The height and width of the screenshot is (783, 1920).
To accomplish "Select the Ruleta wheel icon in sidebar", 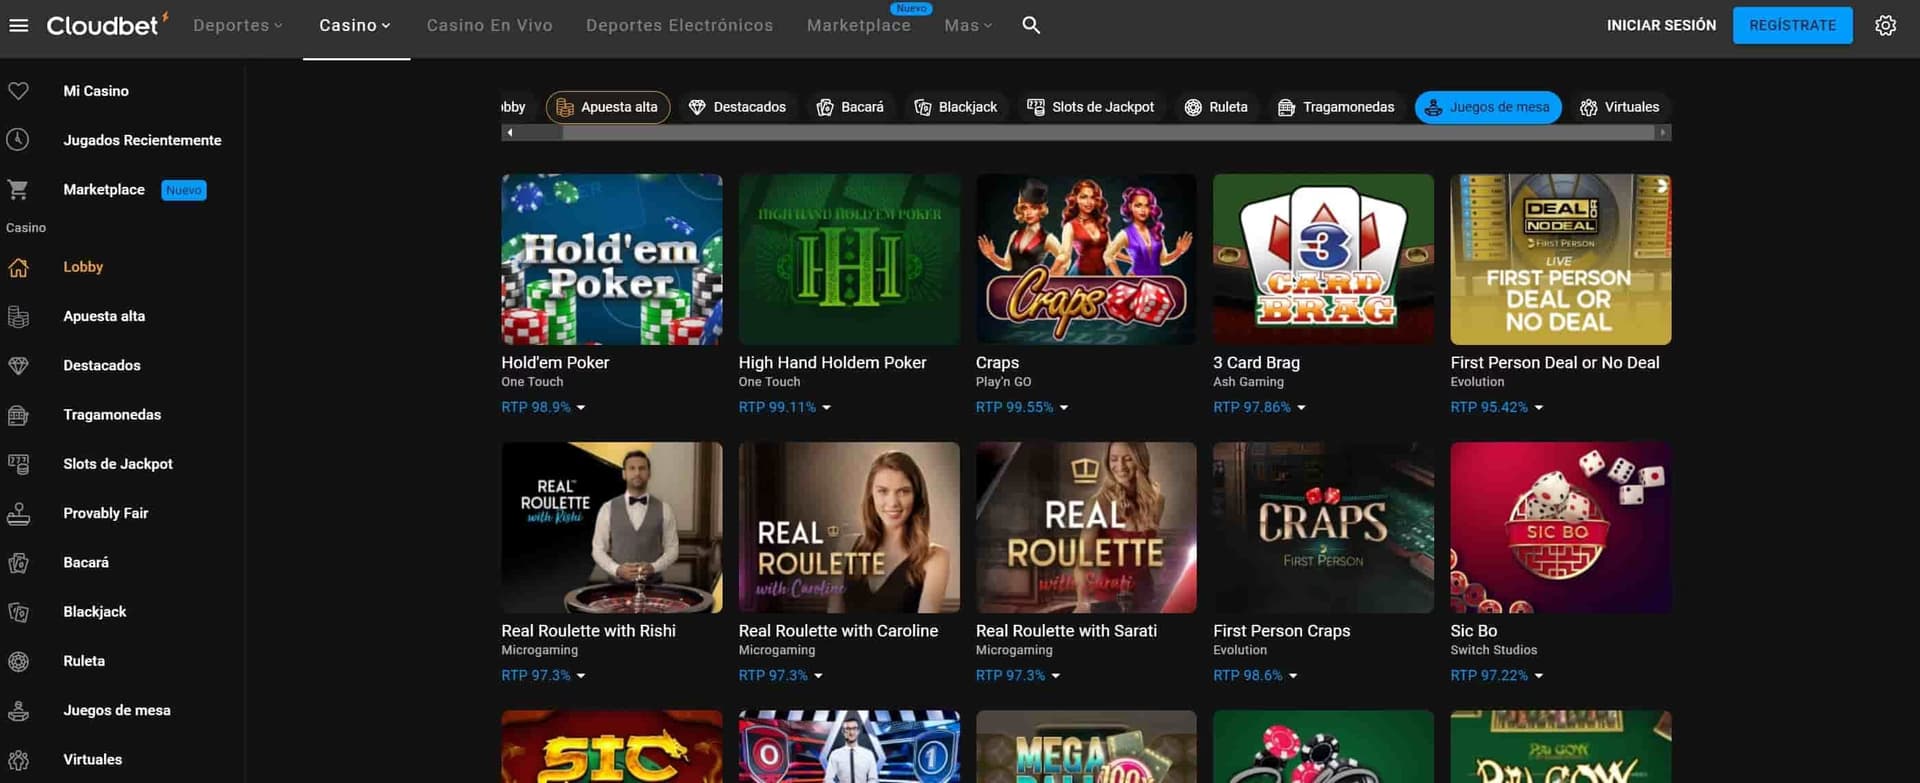I will click(x=18, y=661).
